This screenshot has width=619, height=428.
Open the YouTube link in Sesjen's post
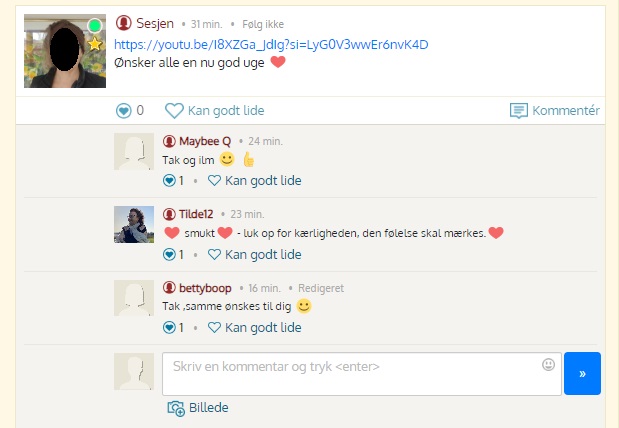(271, 45)
